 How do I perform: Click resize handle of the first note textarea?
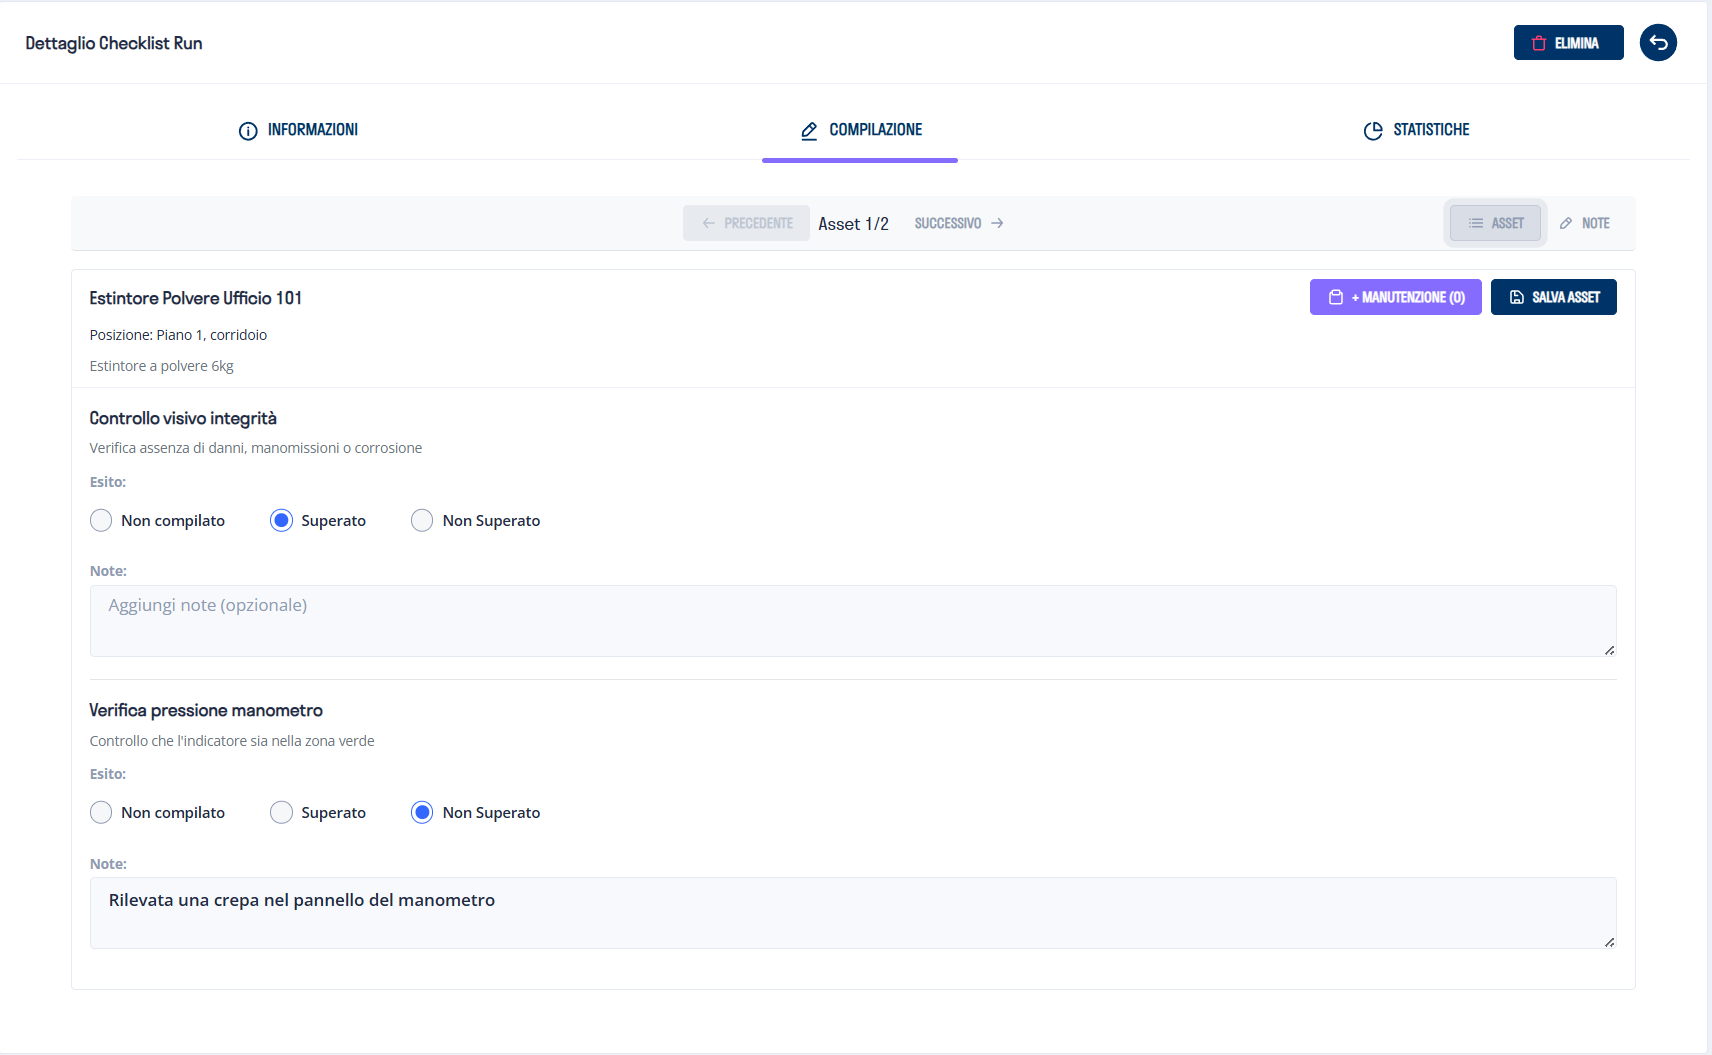coord(1609,650)
